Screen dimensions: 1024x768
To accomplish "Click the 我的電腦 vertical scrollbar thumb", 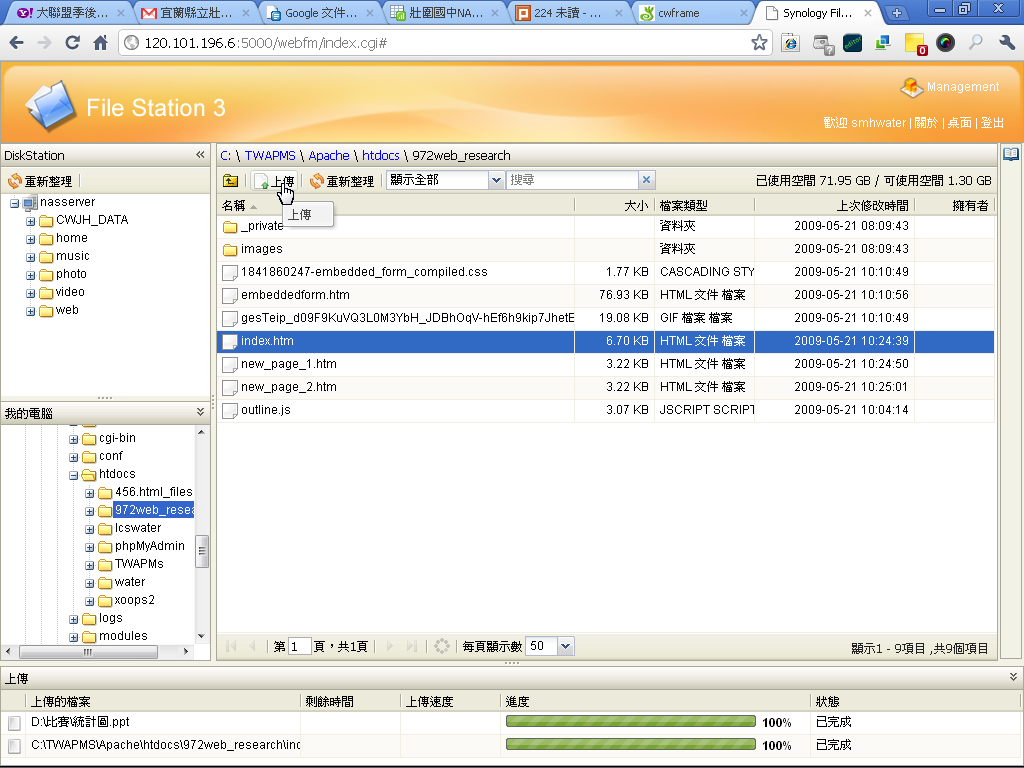I will (202, 552).
